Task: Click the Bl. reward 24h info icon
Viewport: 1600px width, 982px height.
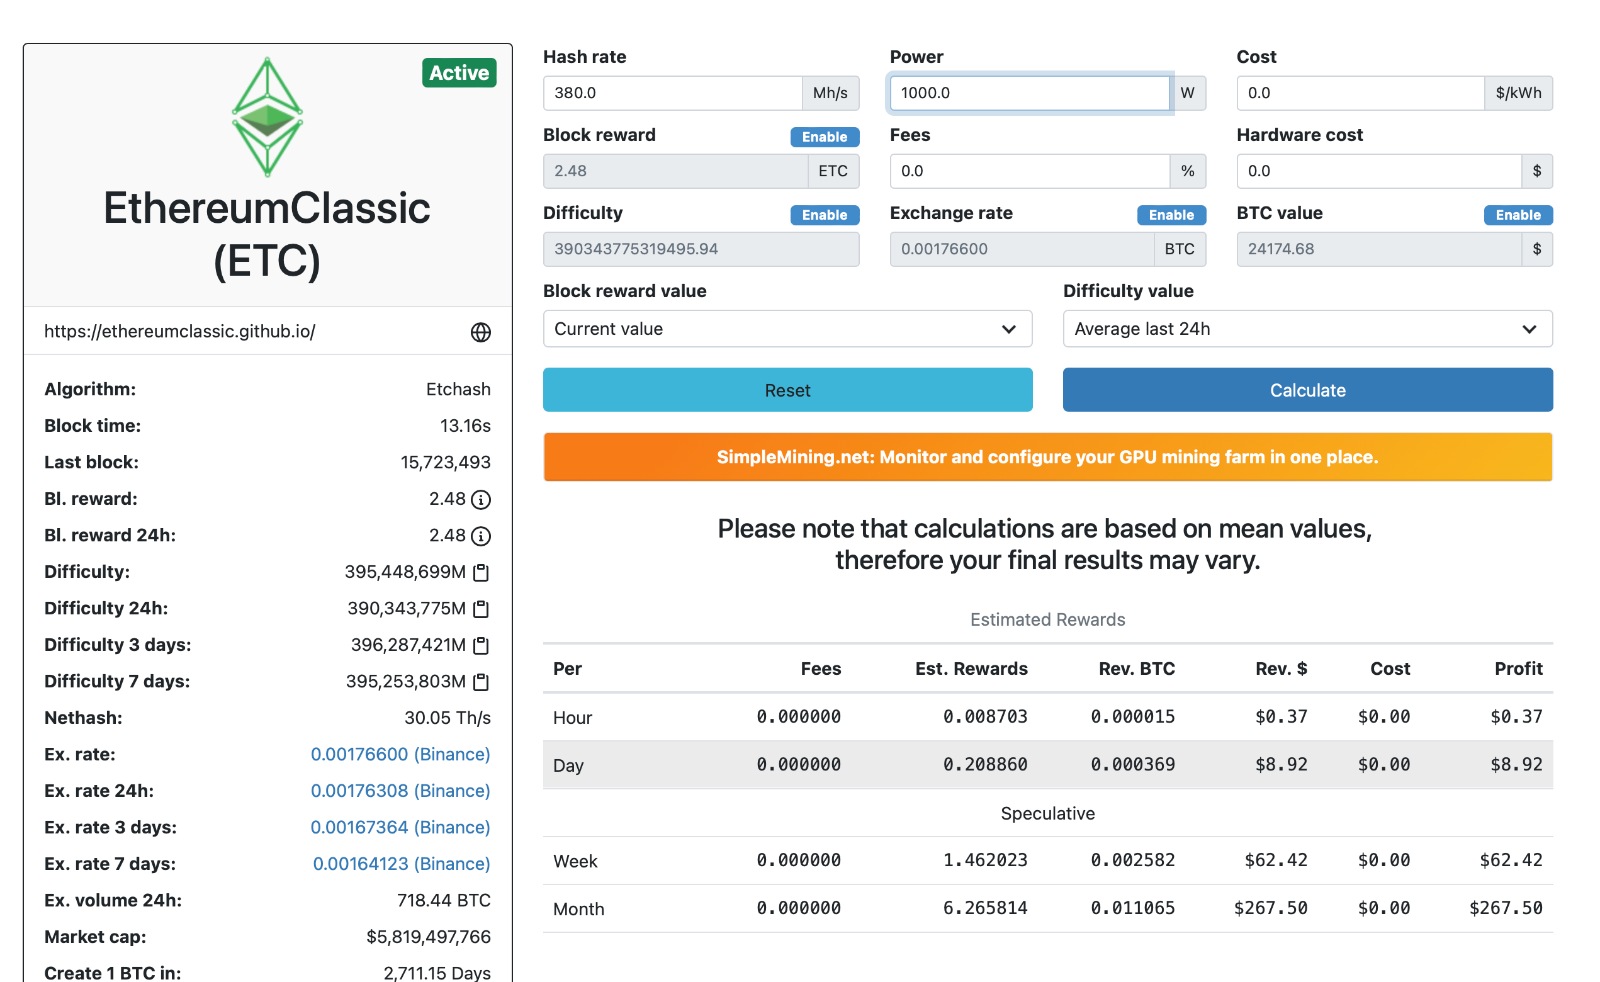Action: [481, 536]
